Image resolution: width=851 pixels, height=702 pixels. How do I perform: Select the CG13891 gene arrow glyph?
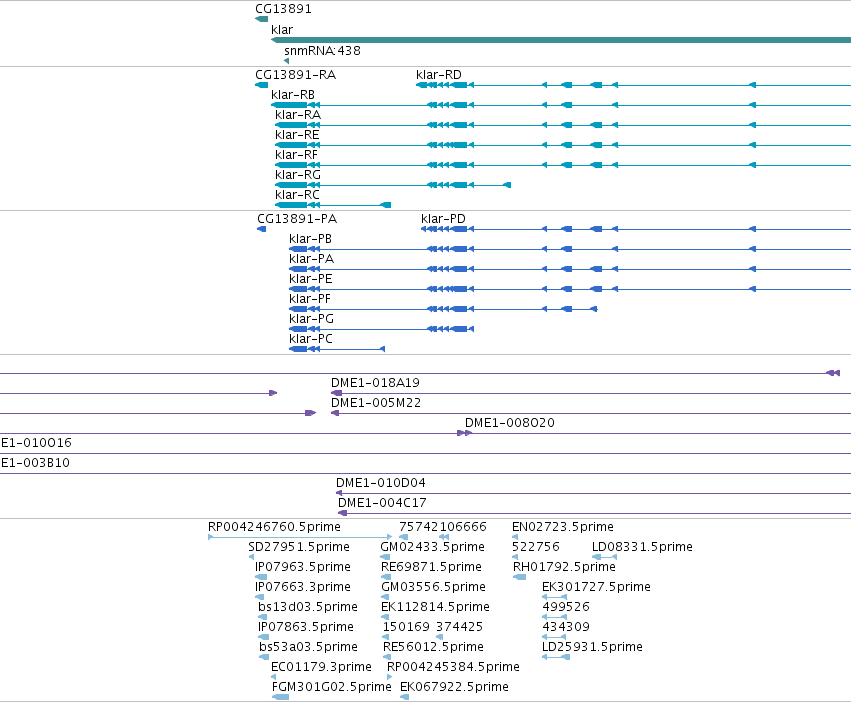pyautogui.click(x=261, y=19)
